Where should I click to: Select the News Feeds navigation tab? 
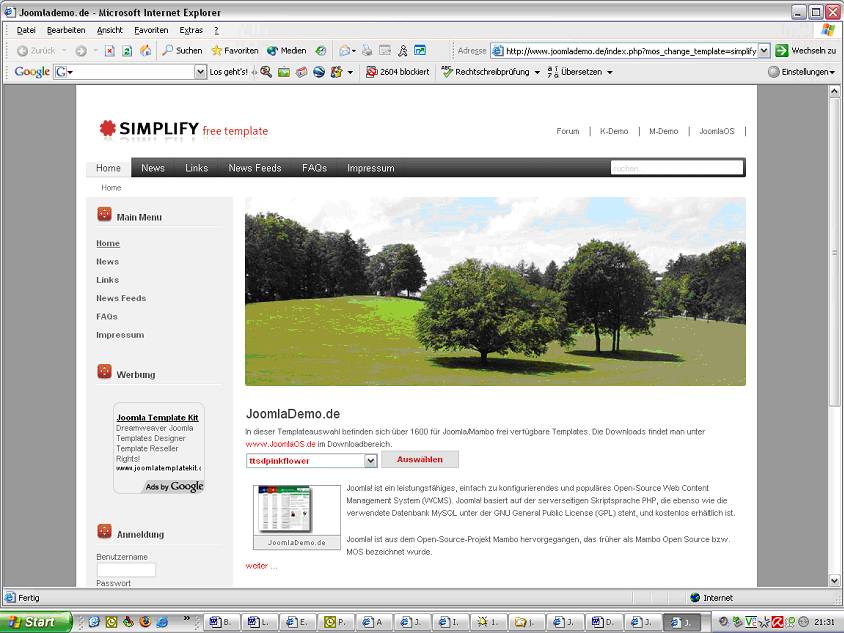[x=255, y=168]
